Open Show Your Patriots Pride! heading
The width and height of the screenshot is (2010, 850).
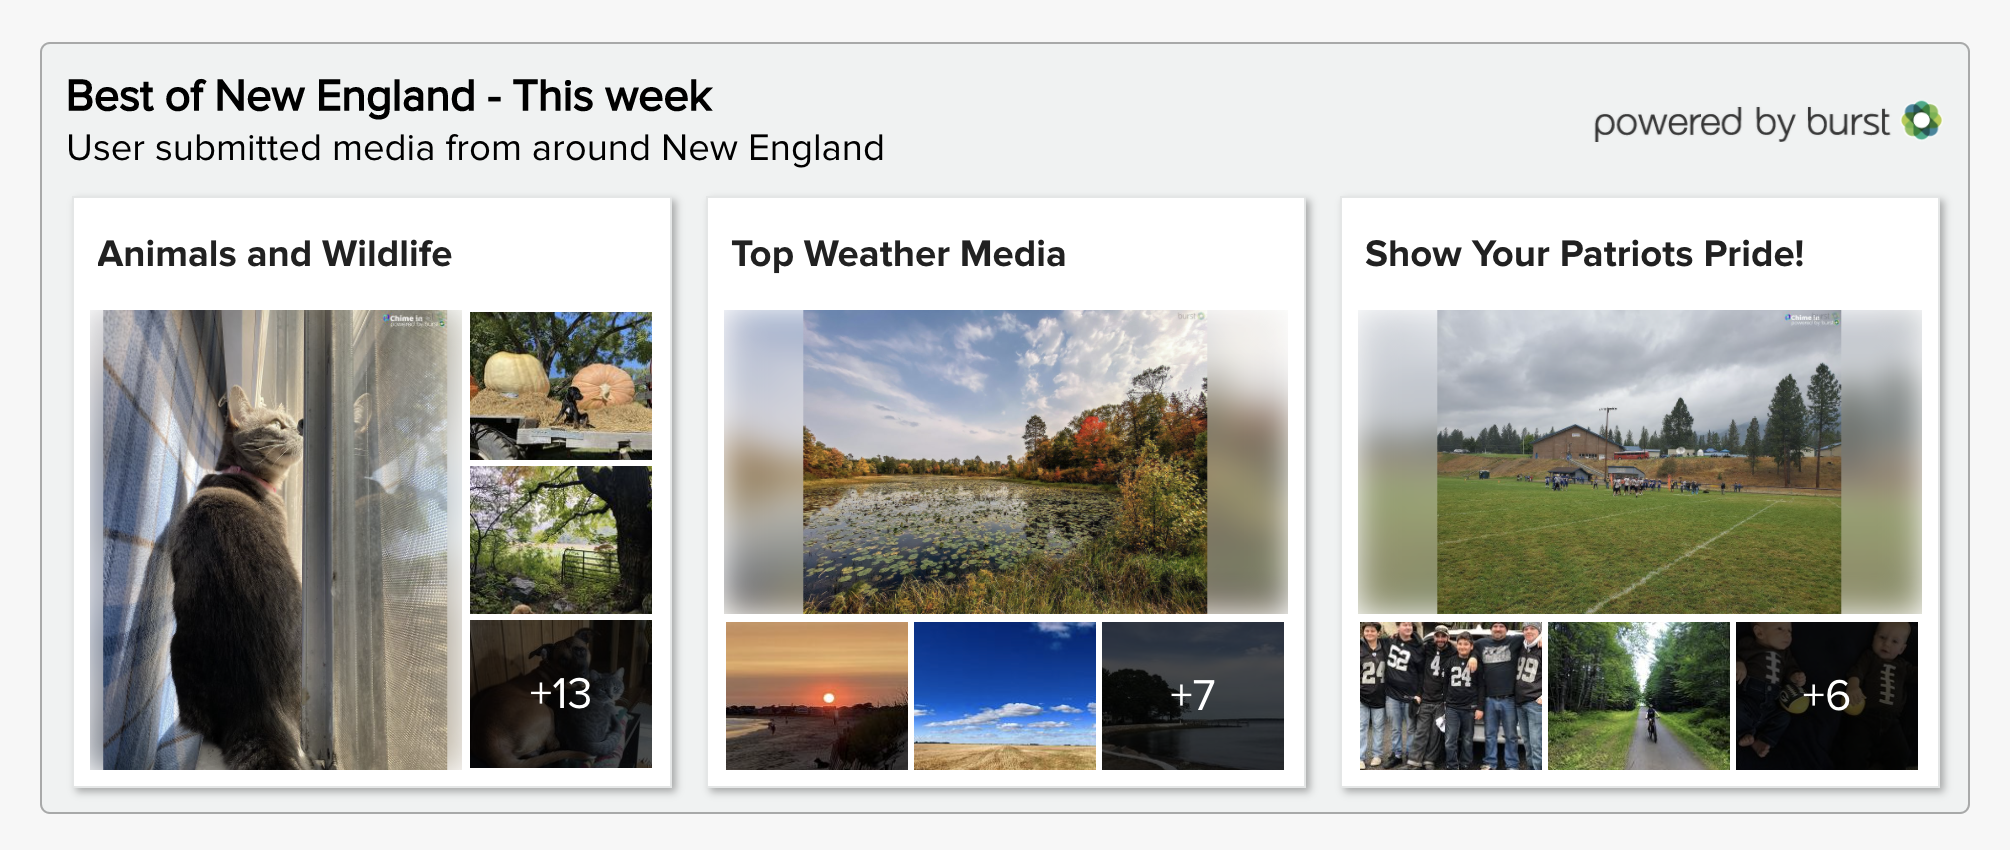1584,254
